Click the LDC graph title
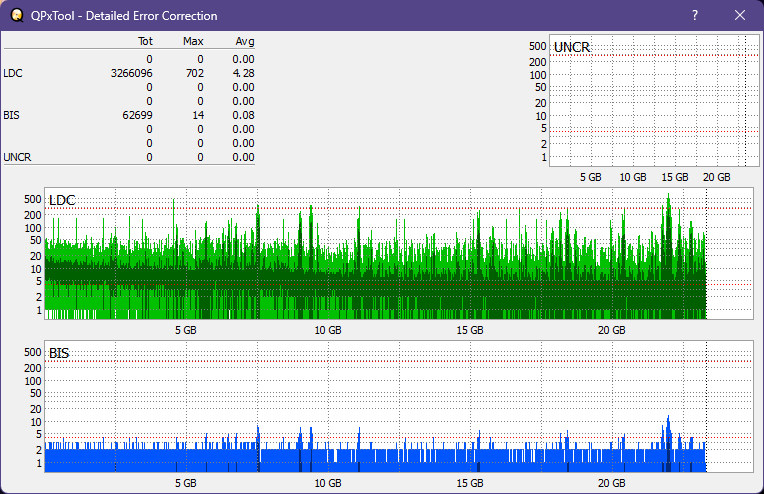The height and width of the screenshot is (494, 764). tap(62, 200)
